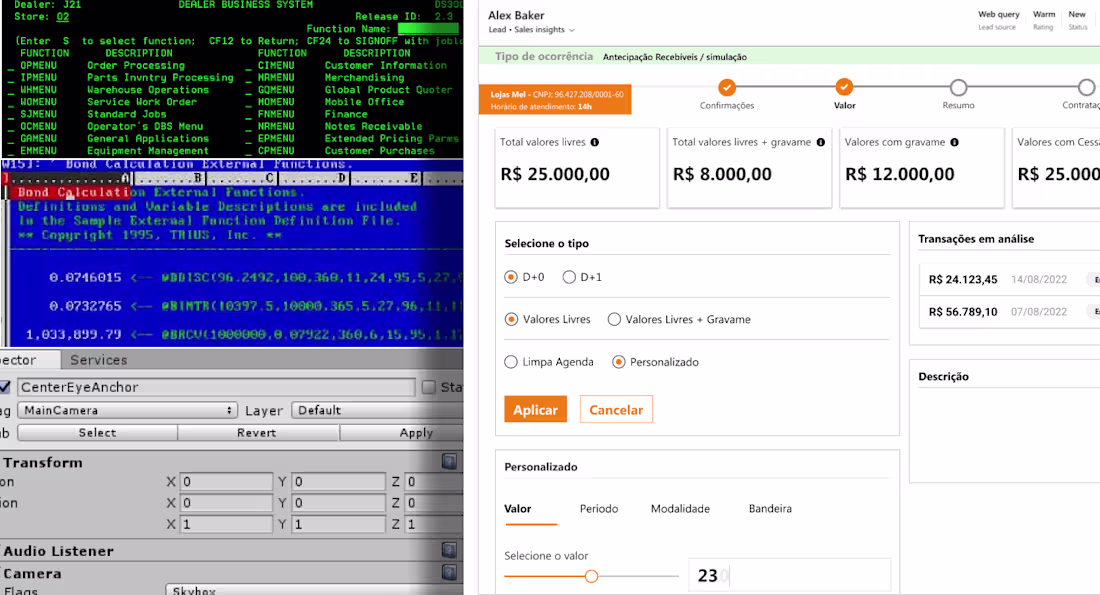This screenshot has width=1100, height=595.
Task: Click the value input field showing 23
Action: 790,576
